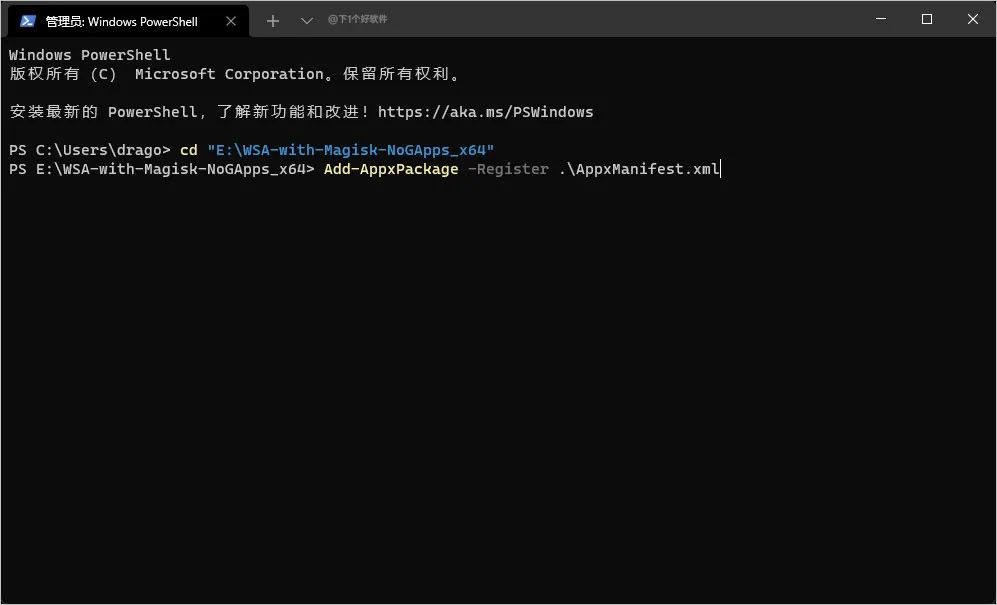Click the PS C:\Users\drago> prompt

90,150
